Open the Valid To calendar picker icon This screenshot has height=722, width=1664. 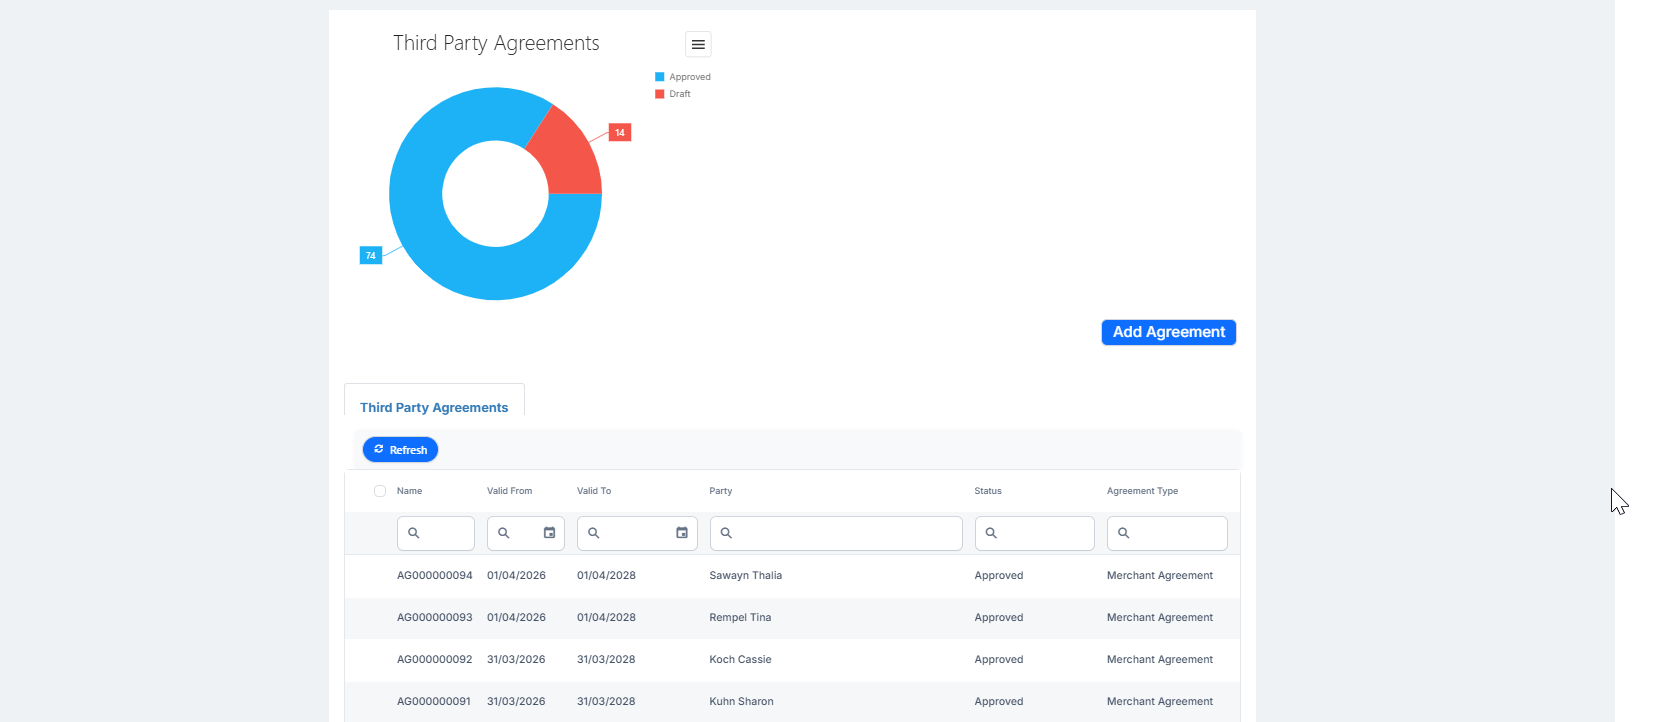tap(682, 533)
